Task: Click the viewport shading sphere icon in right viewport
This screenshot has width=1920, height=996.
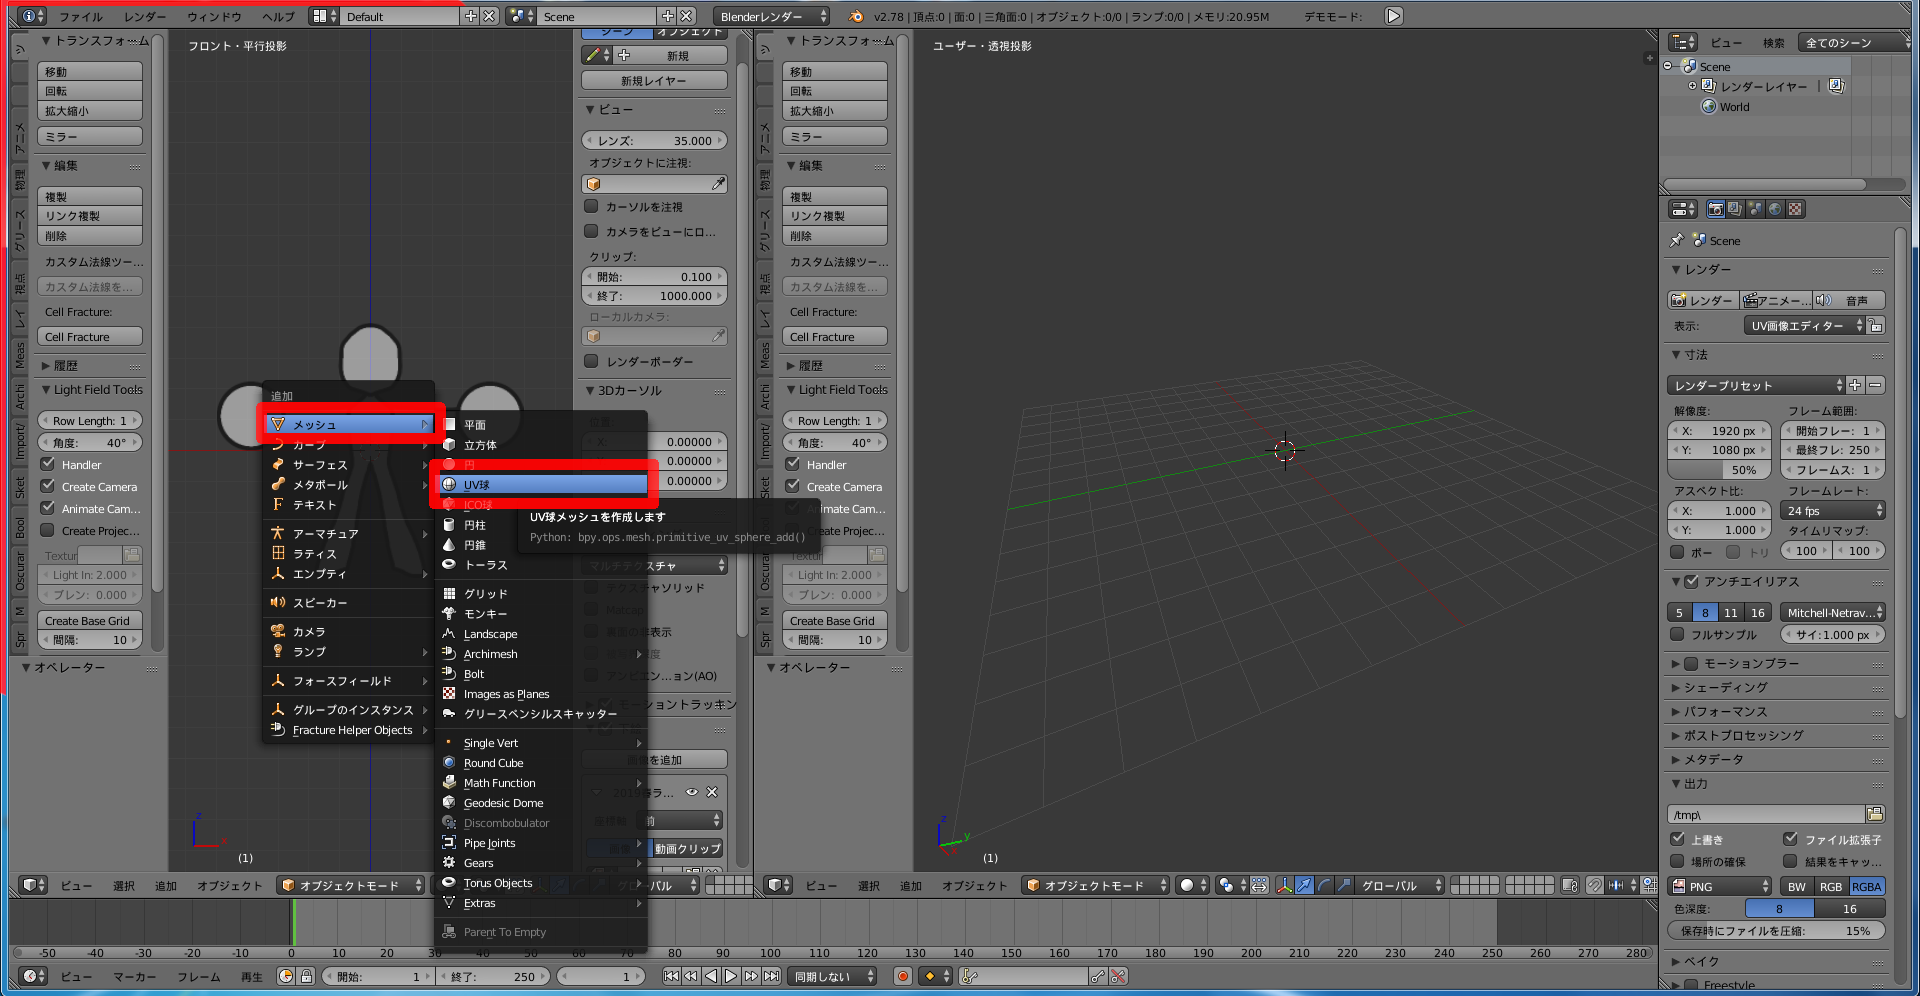Action: [1192, 885]
